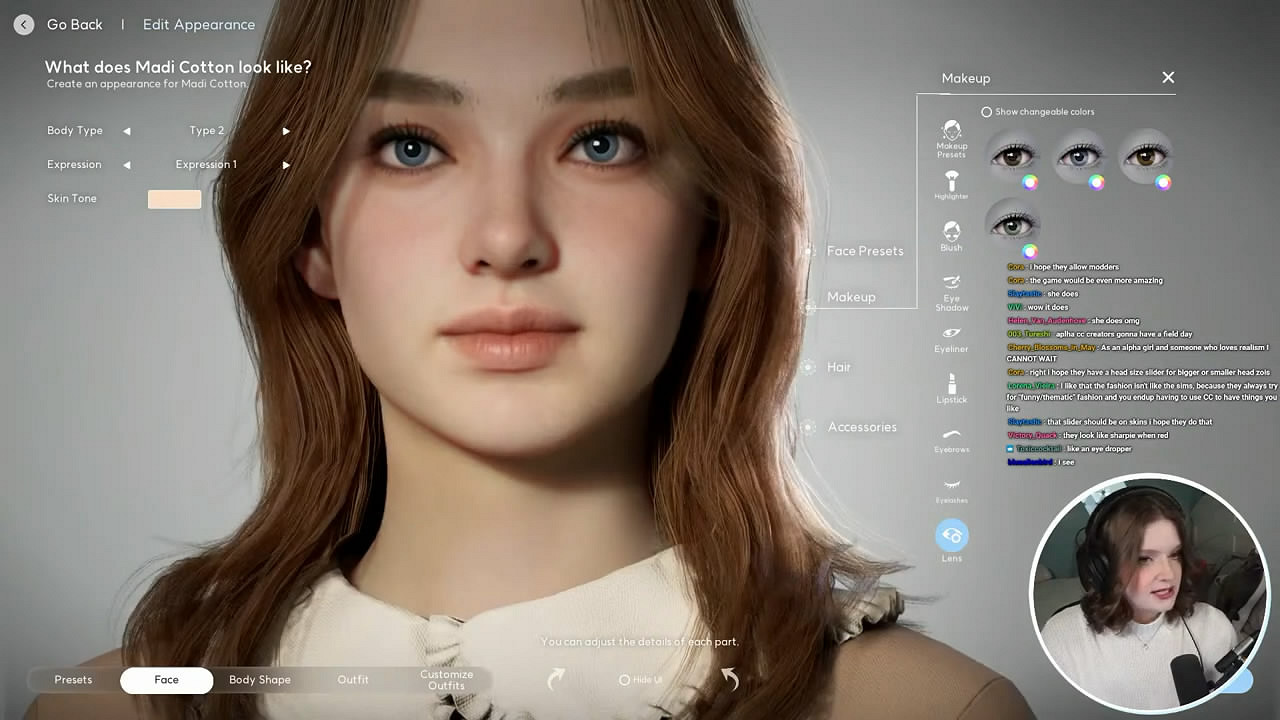Viewport: 1280px width, 720px height.
Task: Choose the first lens eye thumbnail
Action: [x=1012, y=156]
